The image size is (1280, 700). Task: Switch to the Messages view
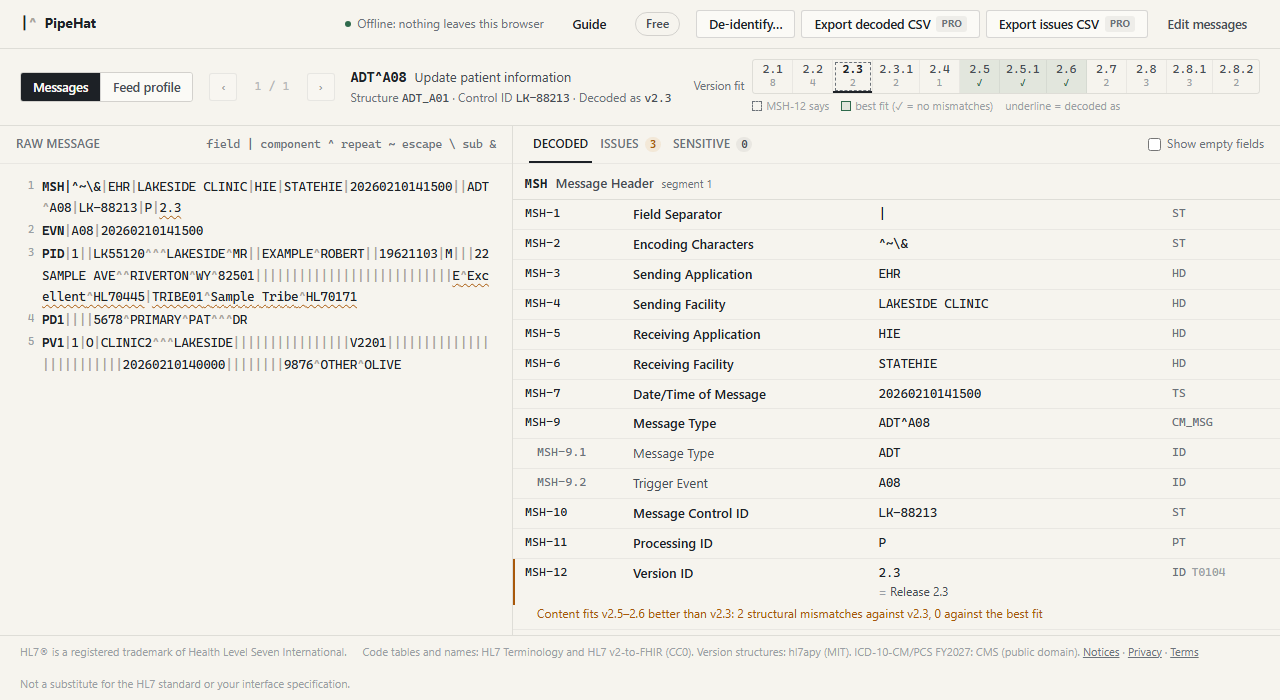click(x=61, y=87)
